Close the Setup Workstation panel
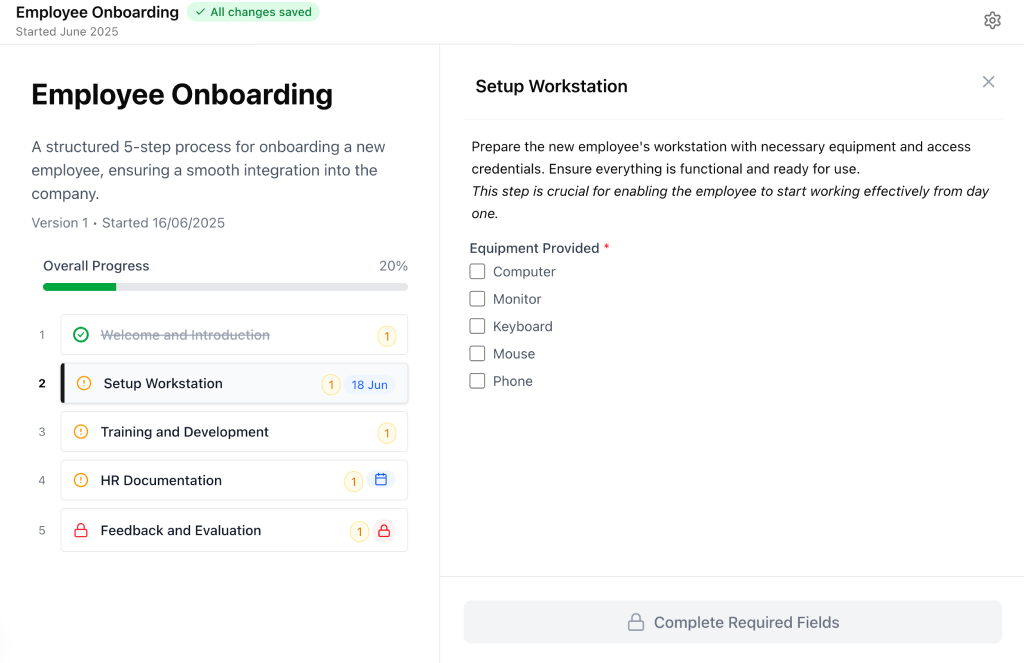 [x=988, y=82]
